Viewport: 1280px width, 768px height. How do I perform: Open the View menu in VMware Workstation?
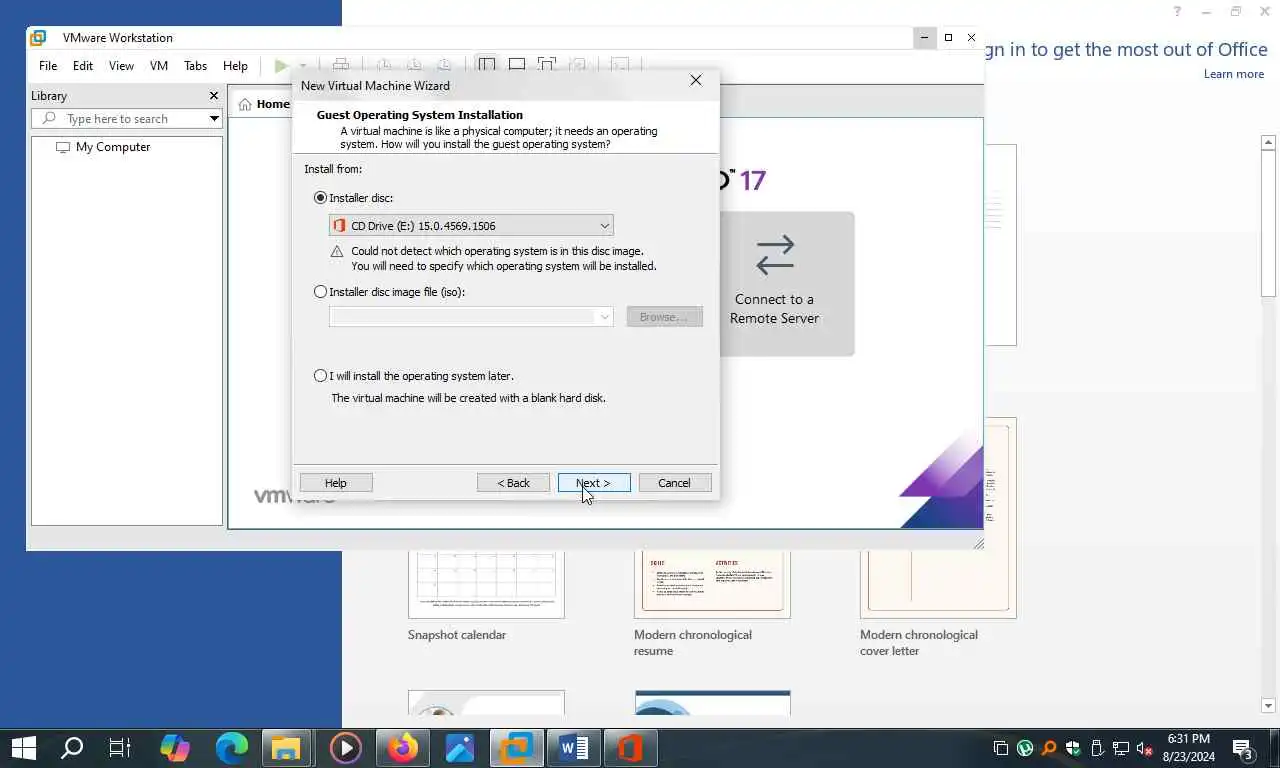point(121,66)
